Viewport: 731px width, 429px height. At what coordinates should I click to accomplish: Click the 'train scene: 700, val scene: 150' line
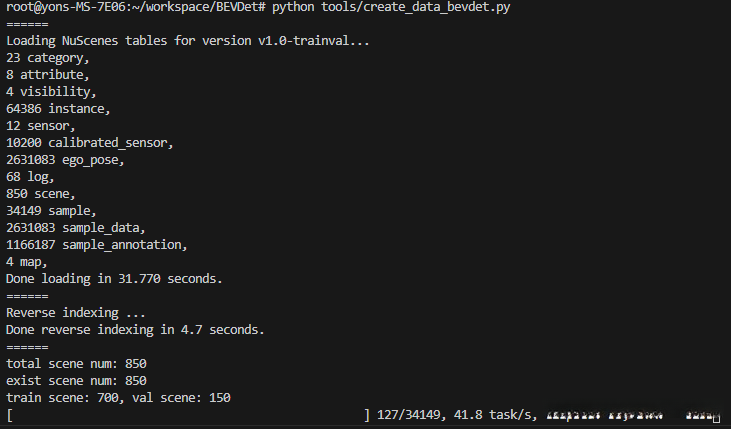click(x=118, y=398)
